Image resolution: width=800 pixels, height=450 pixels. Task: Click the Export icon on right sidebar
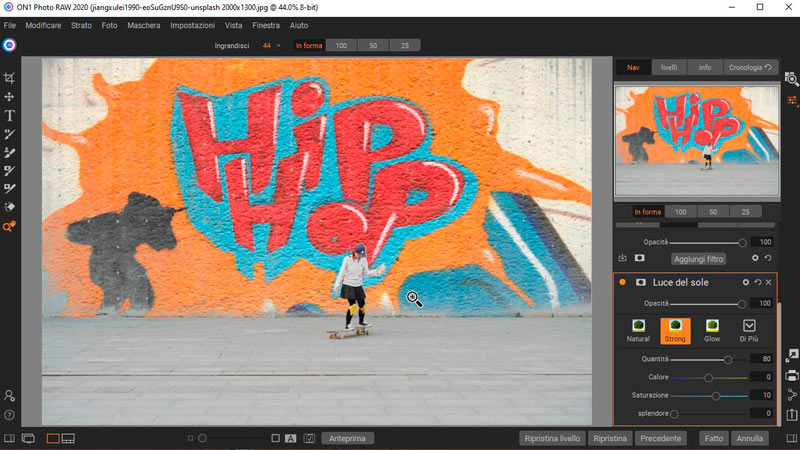792,414
